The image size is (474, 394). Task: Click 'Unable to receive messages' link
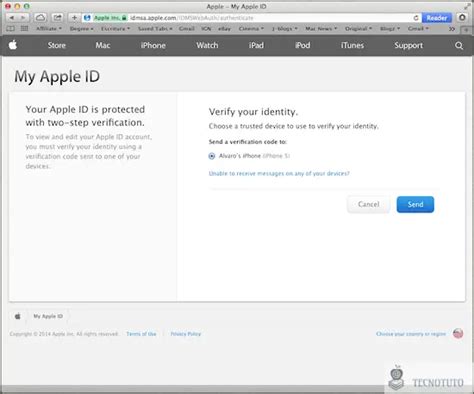coord(279,173)
